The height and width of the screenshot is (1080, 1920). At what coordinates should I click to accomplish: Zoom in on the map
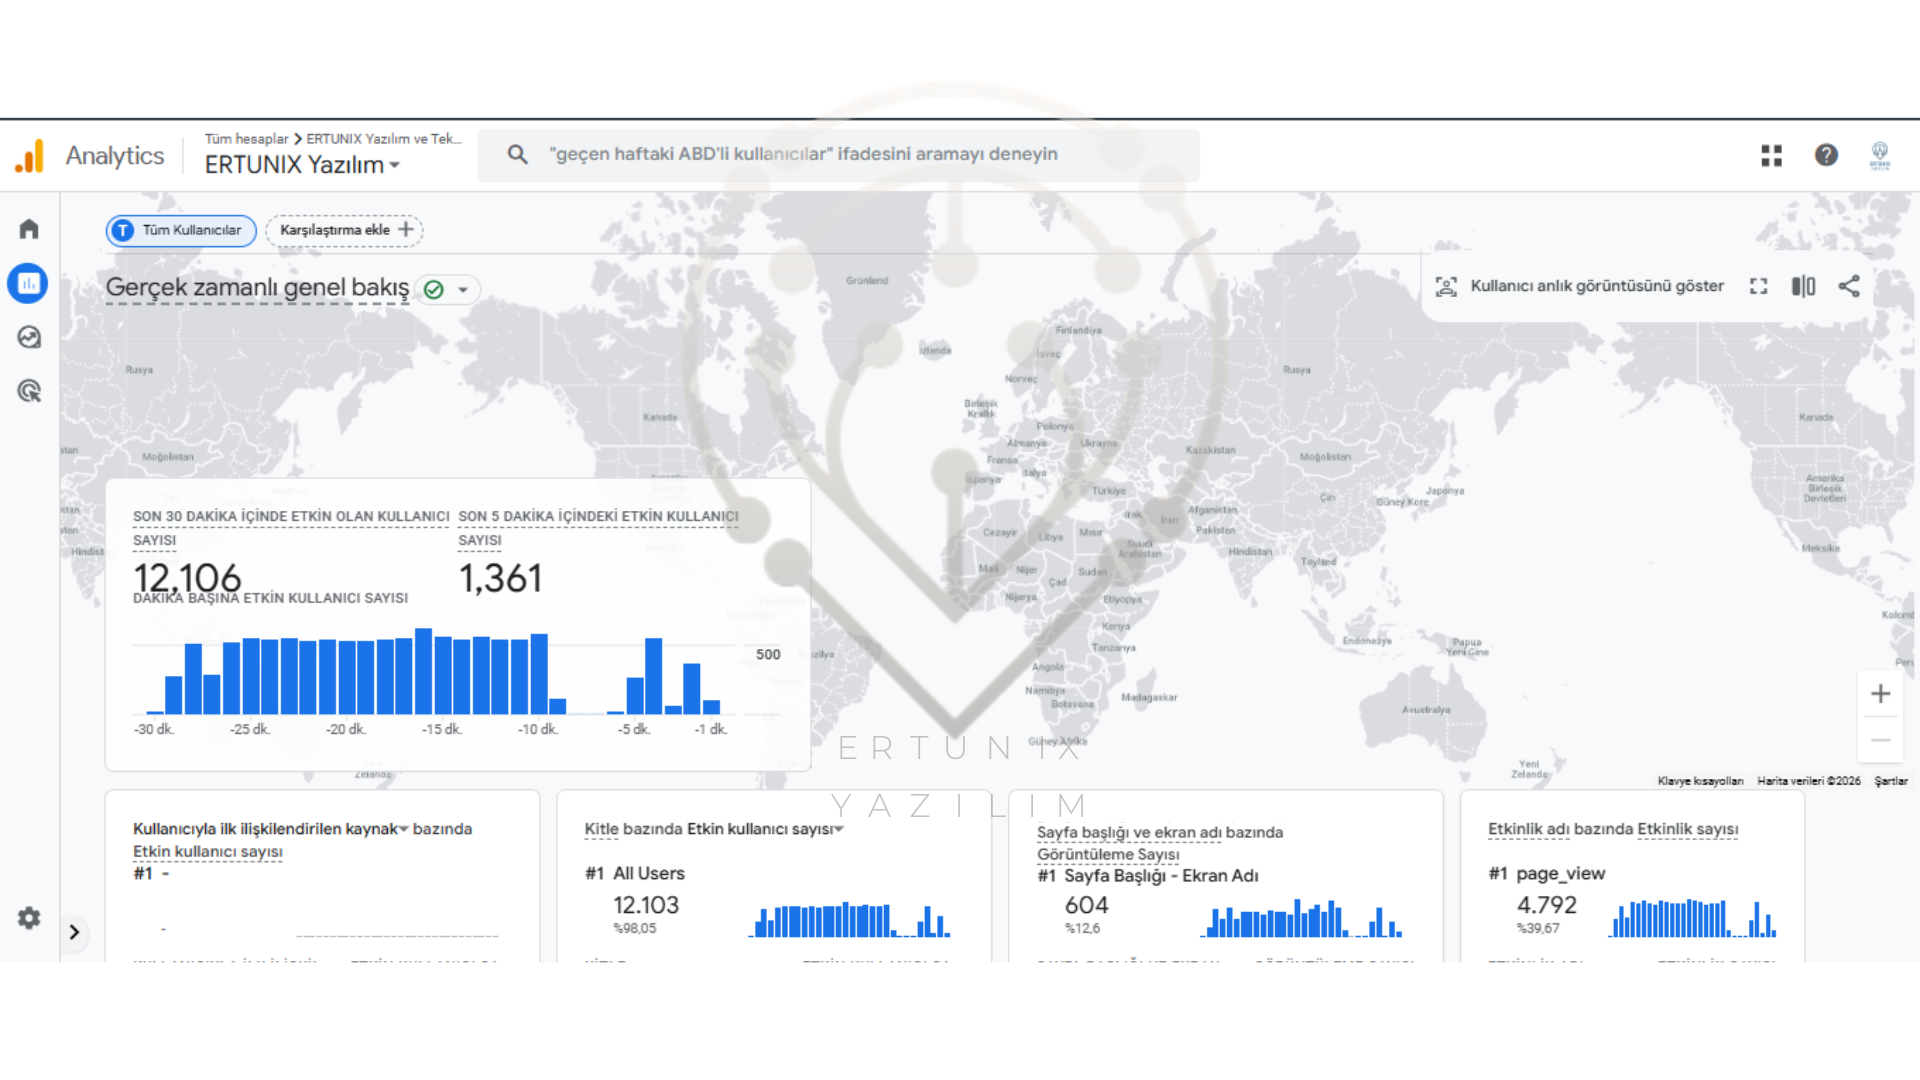coord(1880,694)
